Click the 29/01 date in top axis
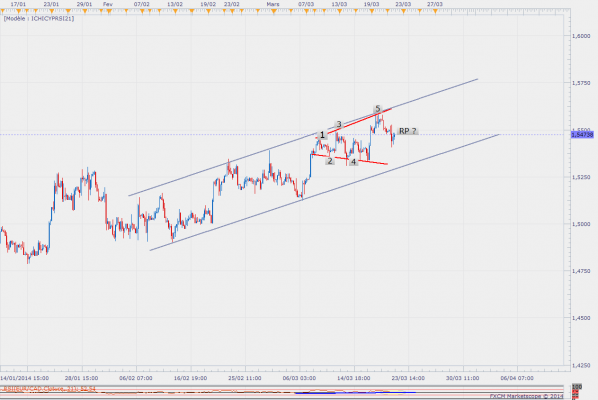Image resolution: width=598 pixels, height=400 pixels. tap(84, 4)
